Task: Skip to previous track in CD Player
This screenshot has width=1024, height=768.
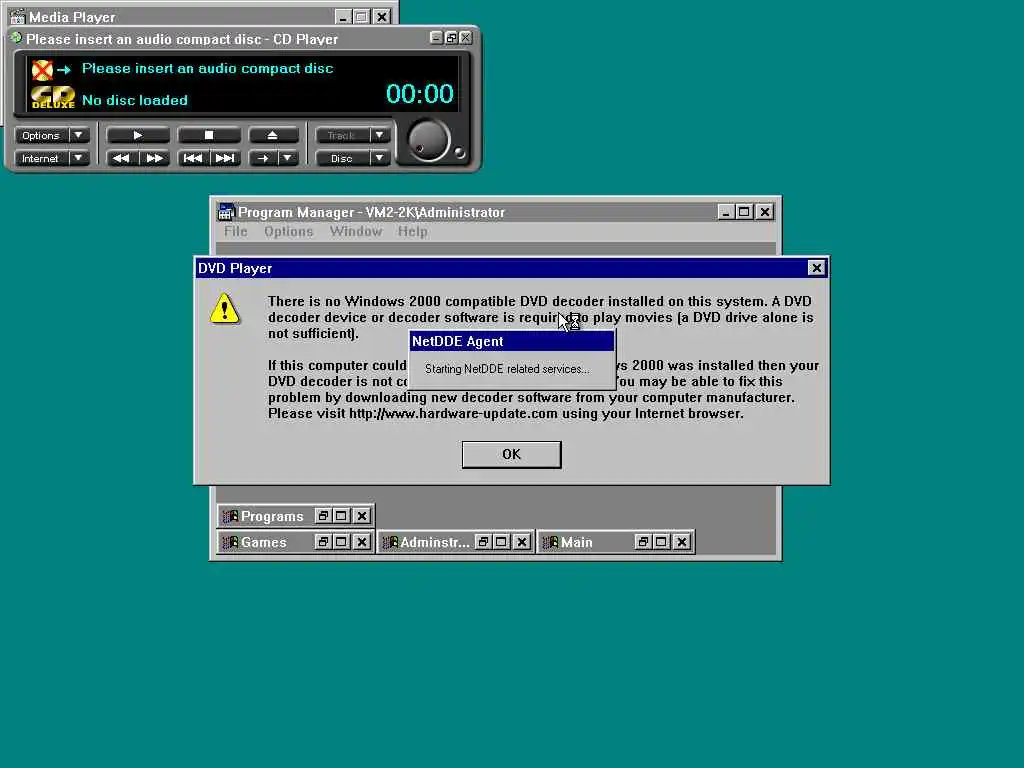Action: [x=193, y=158]
